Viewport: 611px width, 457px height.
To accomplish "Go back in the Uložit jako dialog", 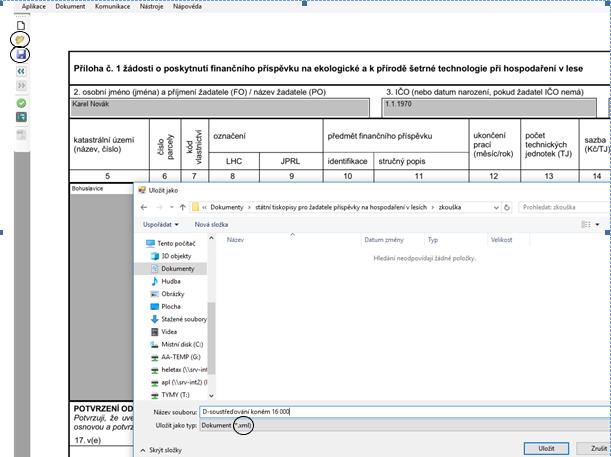I will 144,207.
